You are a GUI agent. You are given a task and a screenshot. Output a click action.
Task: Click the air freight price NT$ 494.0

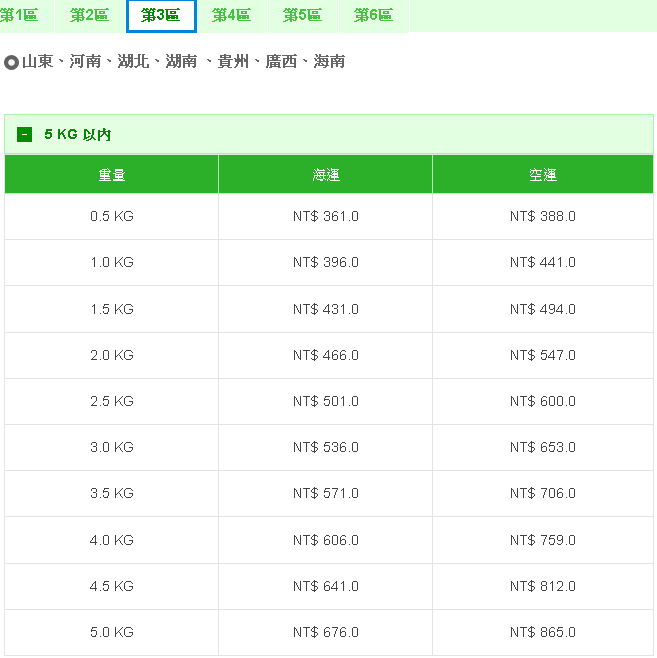[542, 309]
